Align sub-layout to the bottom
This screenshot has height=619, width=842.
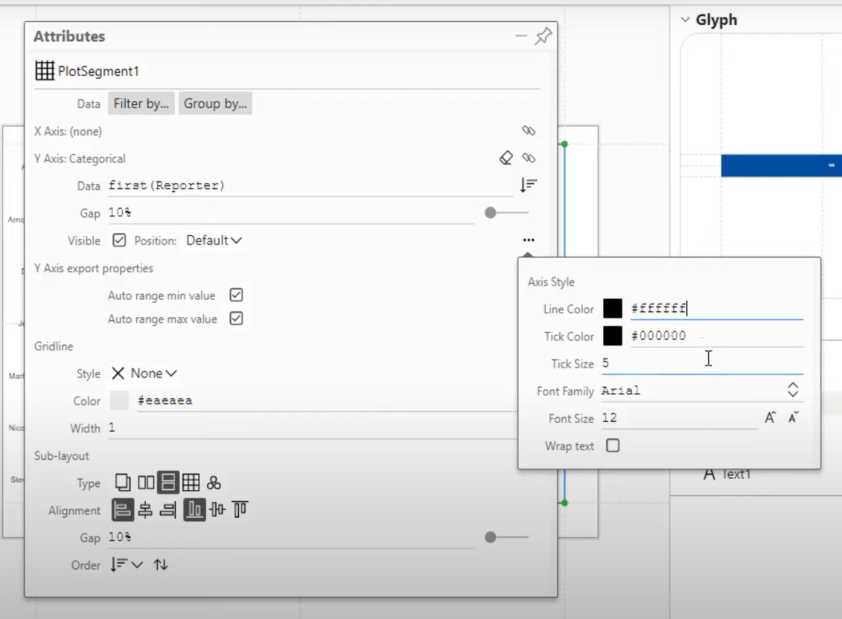tap(194, 510)
